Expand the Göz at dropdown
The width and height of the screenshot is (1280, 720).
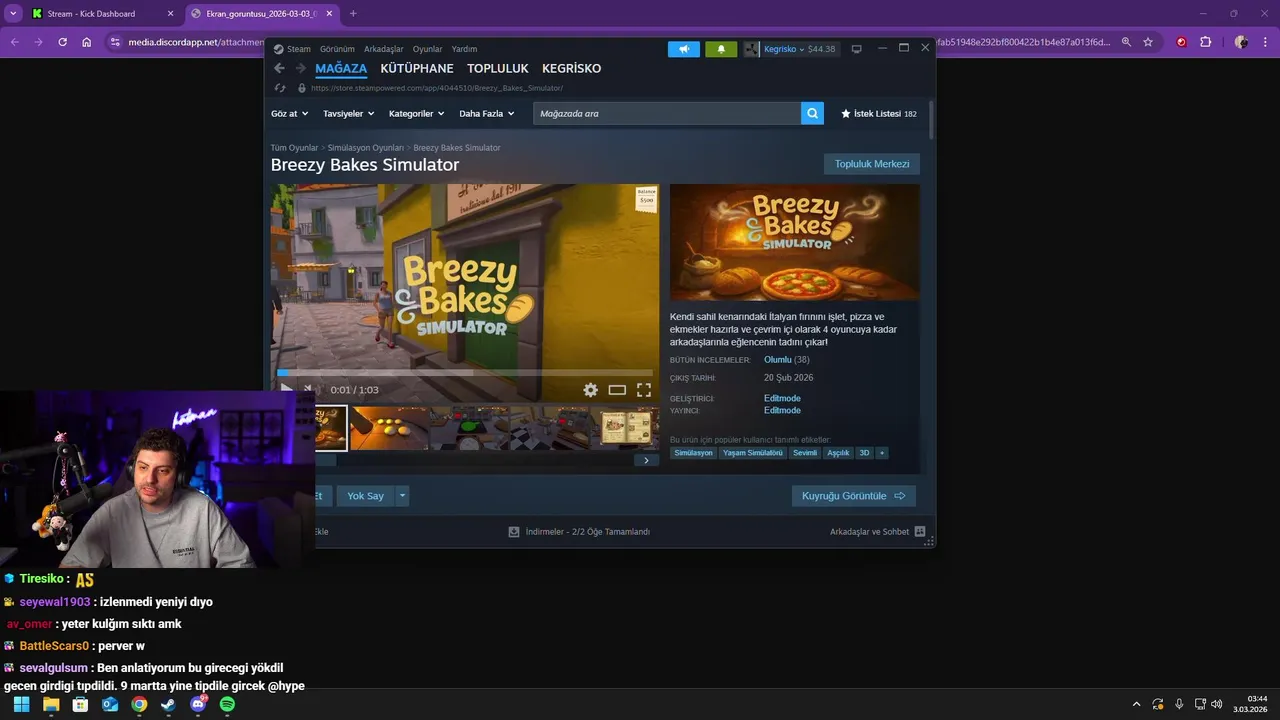pyautogui.click(x=289, y=113)
